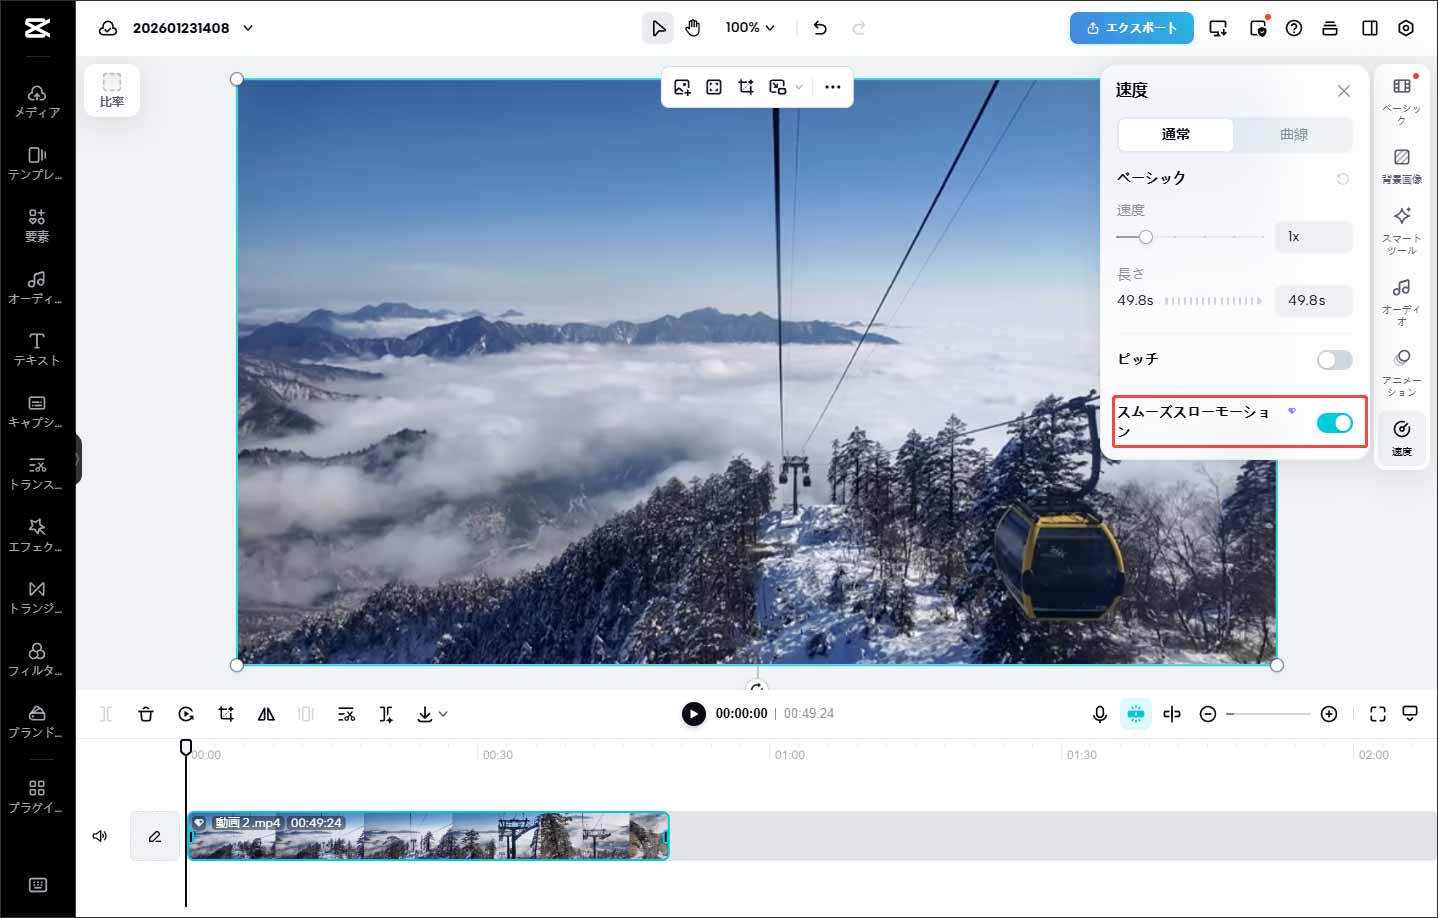Switch to the アニメーション panel
This screenshot has height=918, width=1438.
tap(1401, 373)
